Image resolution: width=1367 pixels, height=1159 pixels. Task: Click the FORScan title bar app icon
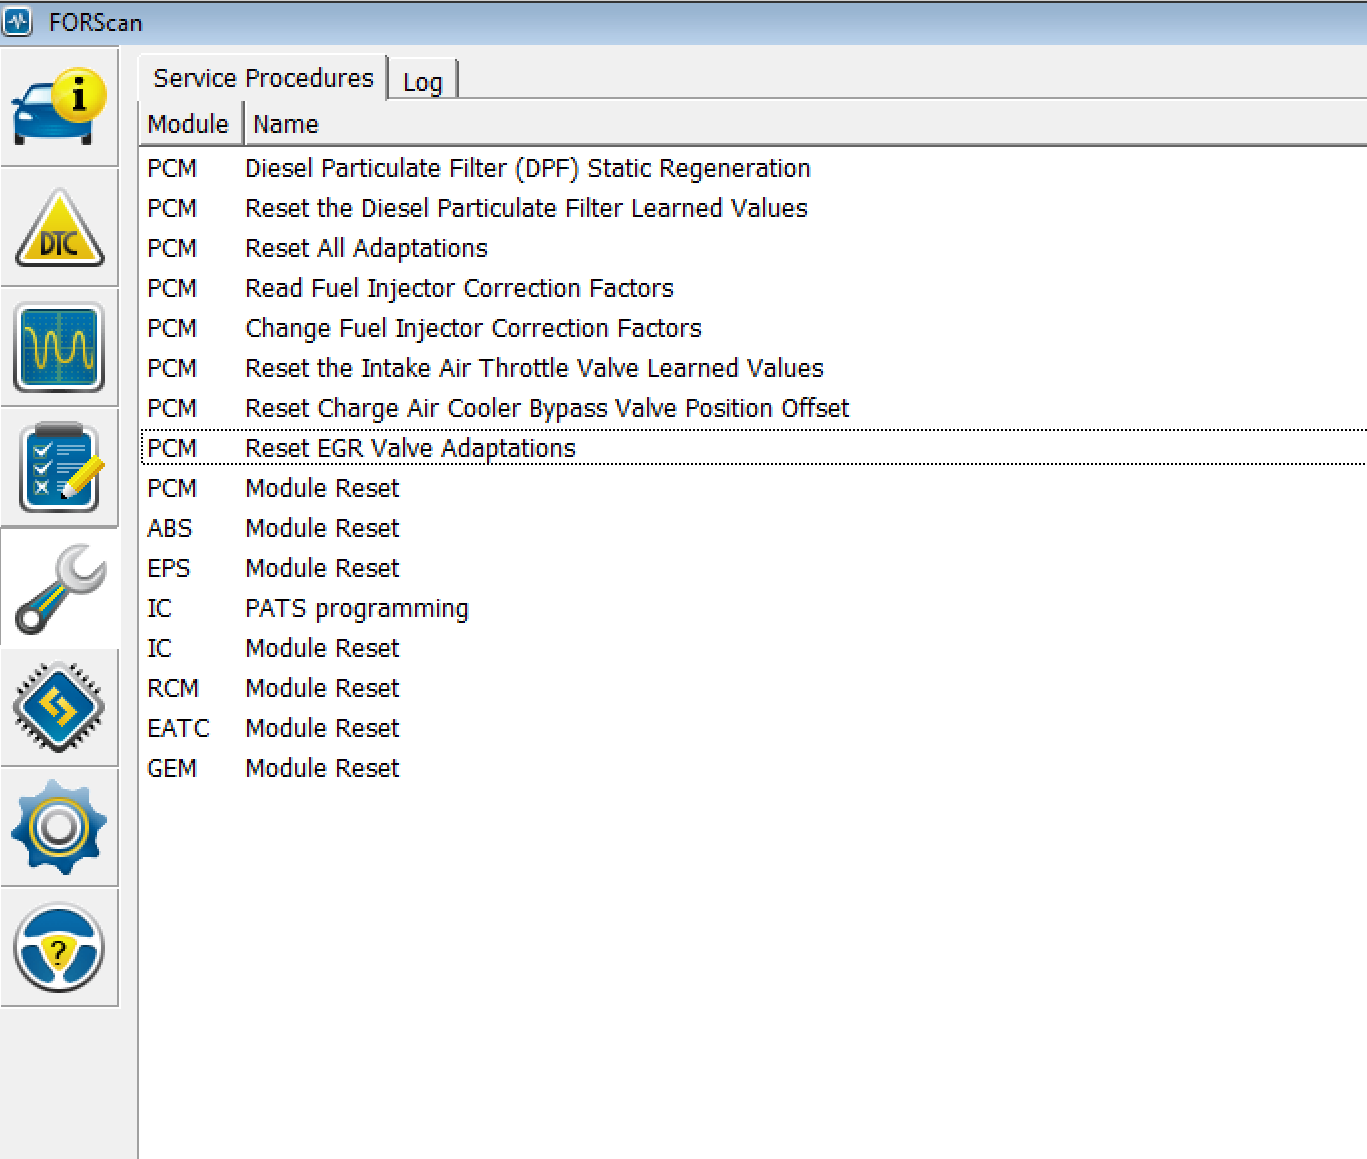[18, 21]
